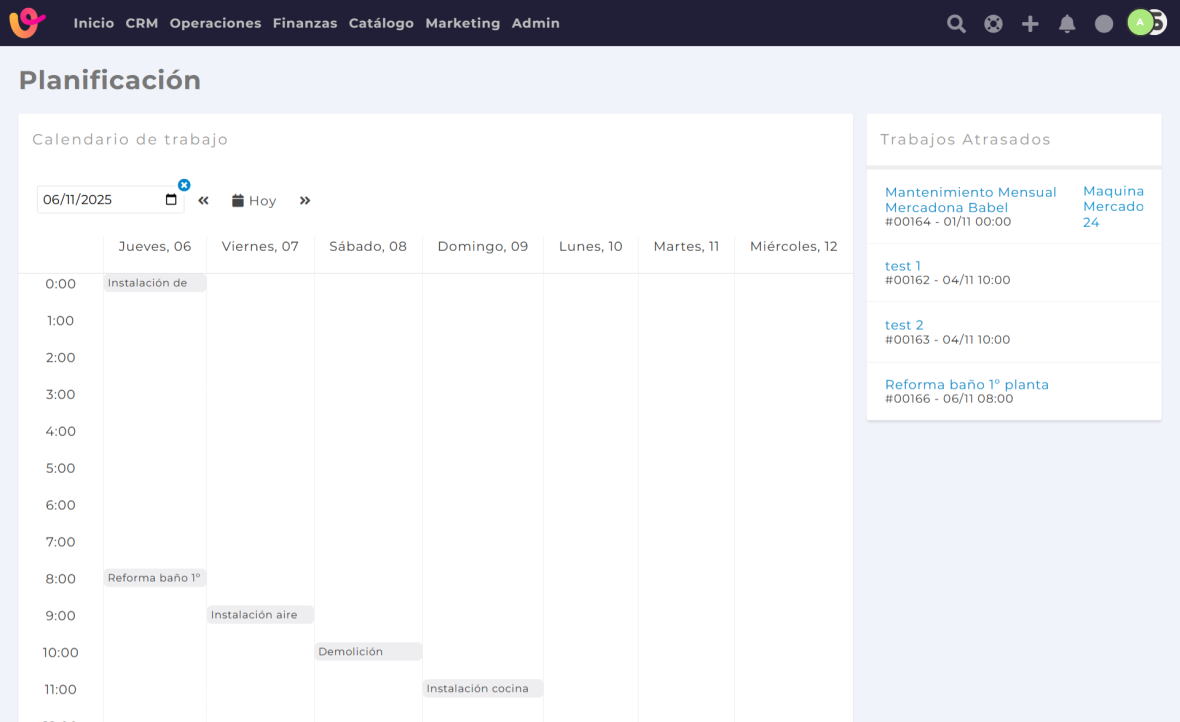Click the search magnifier icon
Screen dimensions: 1180x722
956,24
